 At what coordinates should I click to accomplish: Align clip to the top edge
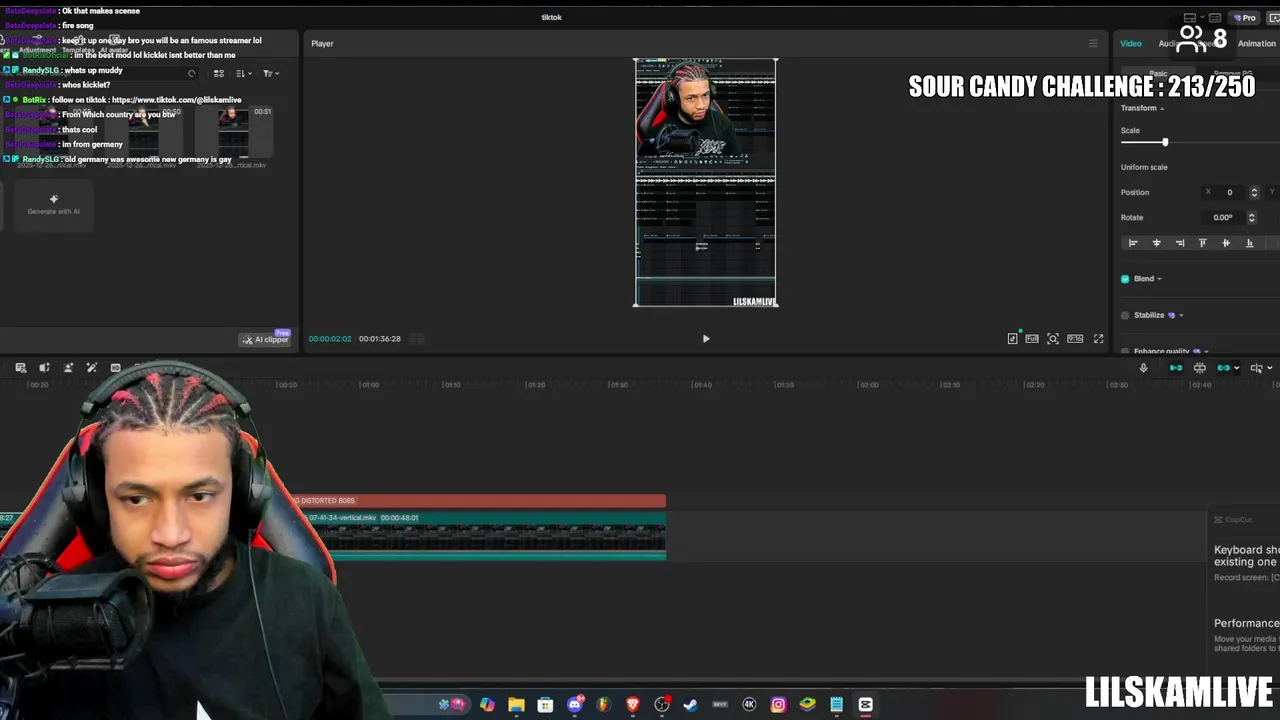(x=1203, y=243)
